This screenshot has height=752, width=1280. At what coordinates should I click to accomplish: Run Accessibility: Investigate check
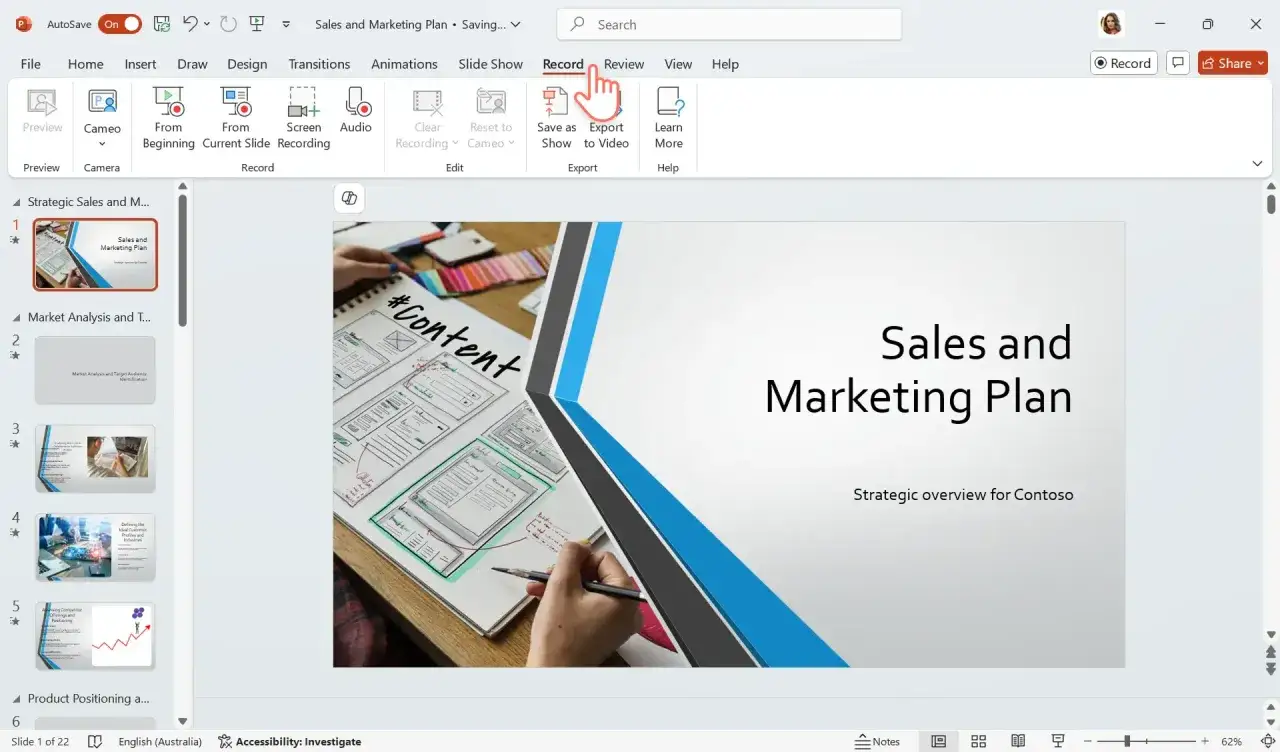pyautogui.click(x=290, y=741)
